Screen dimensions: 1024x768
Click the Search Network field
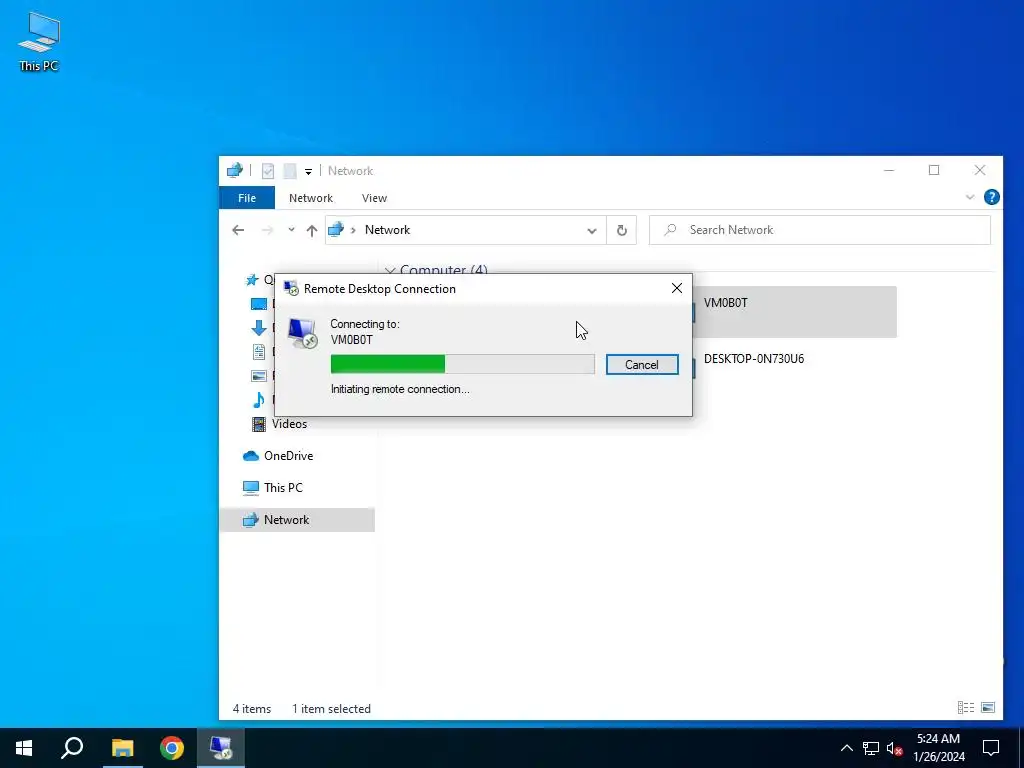[x=820, y=230]
